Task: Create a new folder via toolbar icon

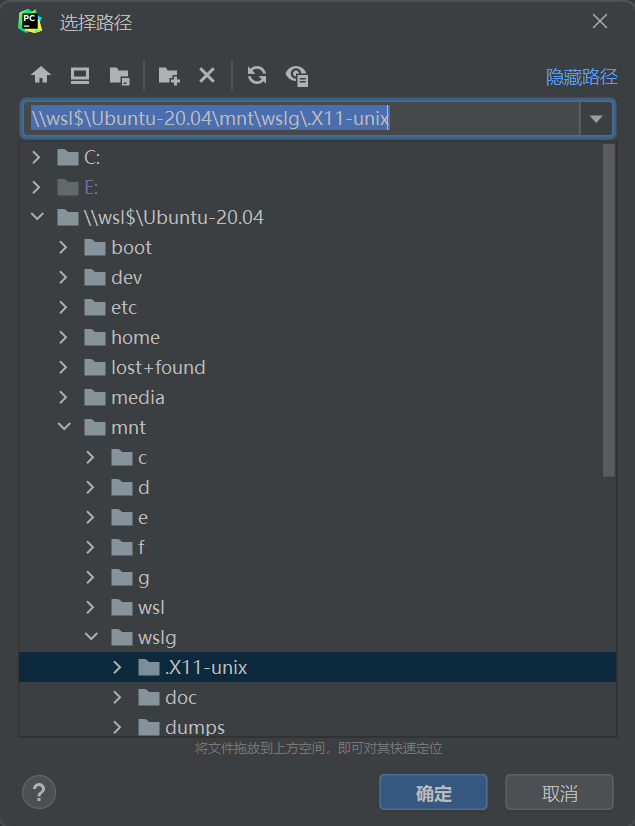Action: click(169, 76)
